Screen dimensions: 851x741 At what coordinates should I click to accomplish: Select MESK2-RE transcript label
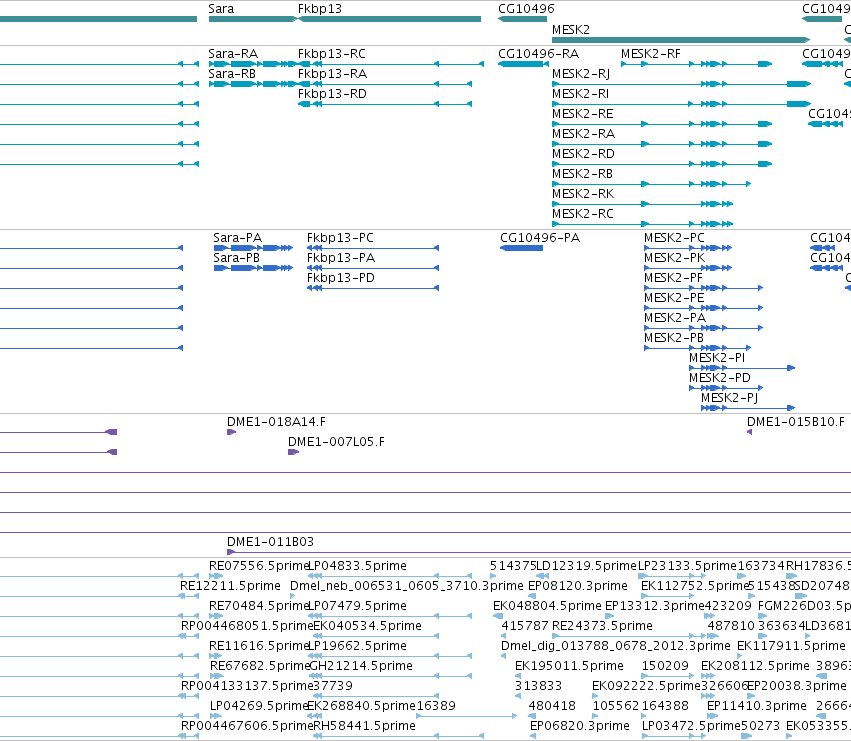(x=582, y=114)
